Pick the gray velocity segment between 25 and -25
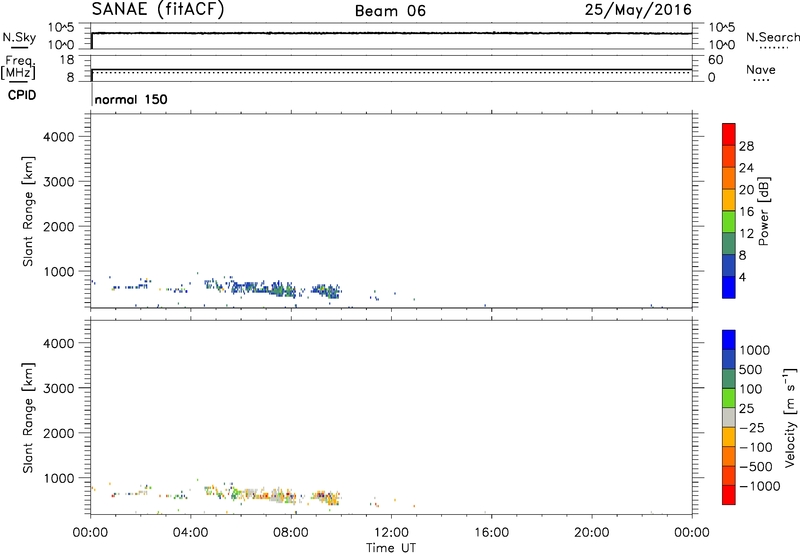The width and height of the screenshot is (800, 554). (729, 417)
